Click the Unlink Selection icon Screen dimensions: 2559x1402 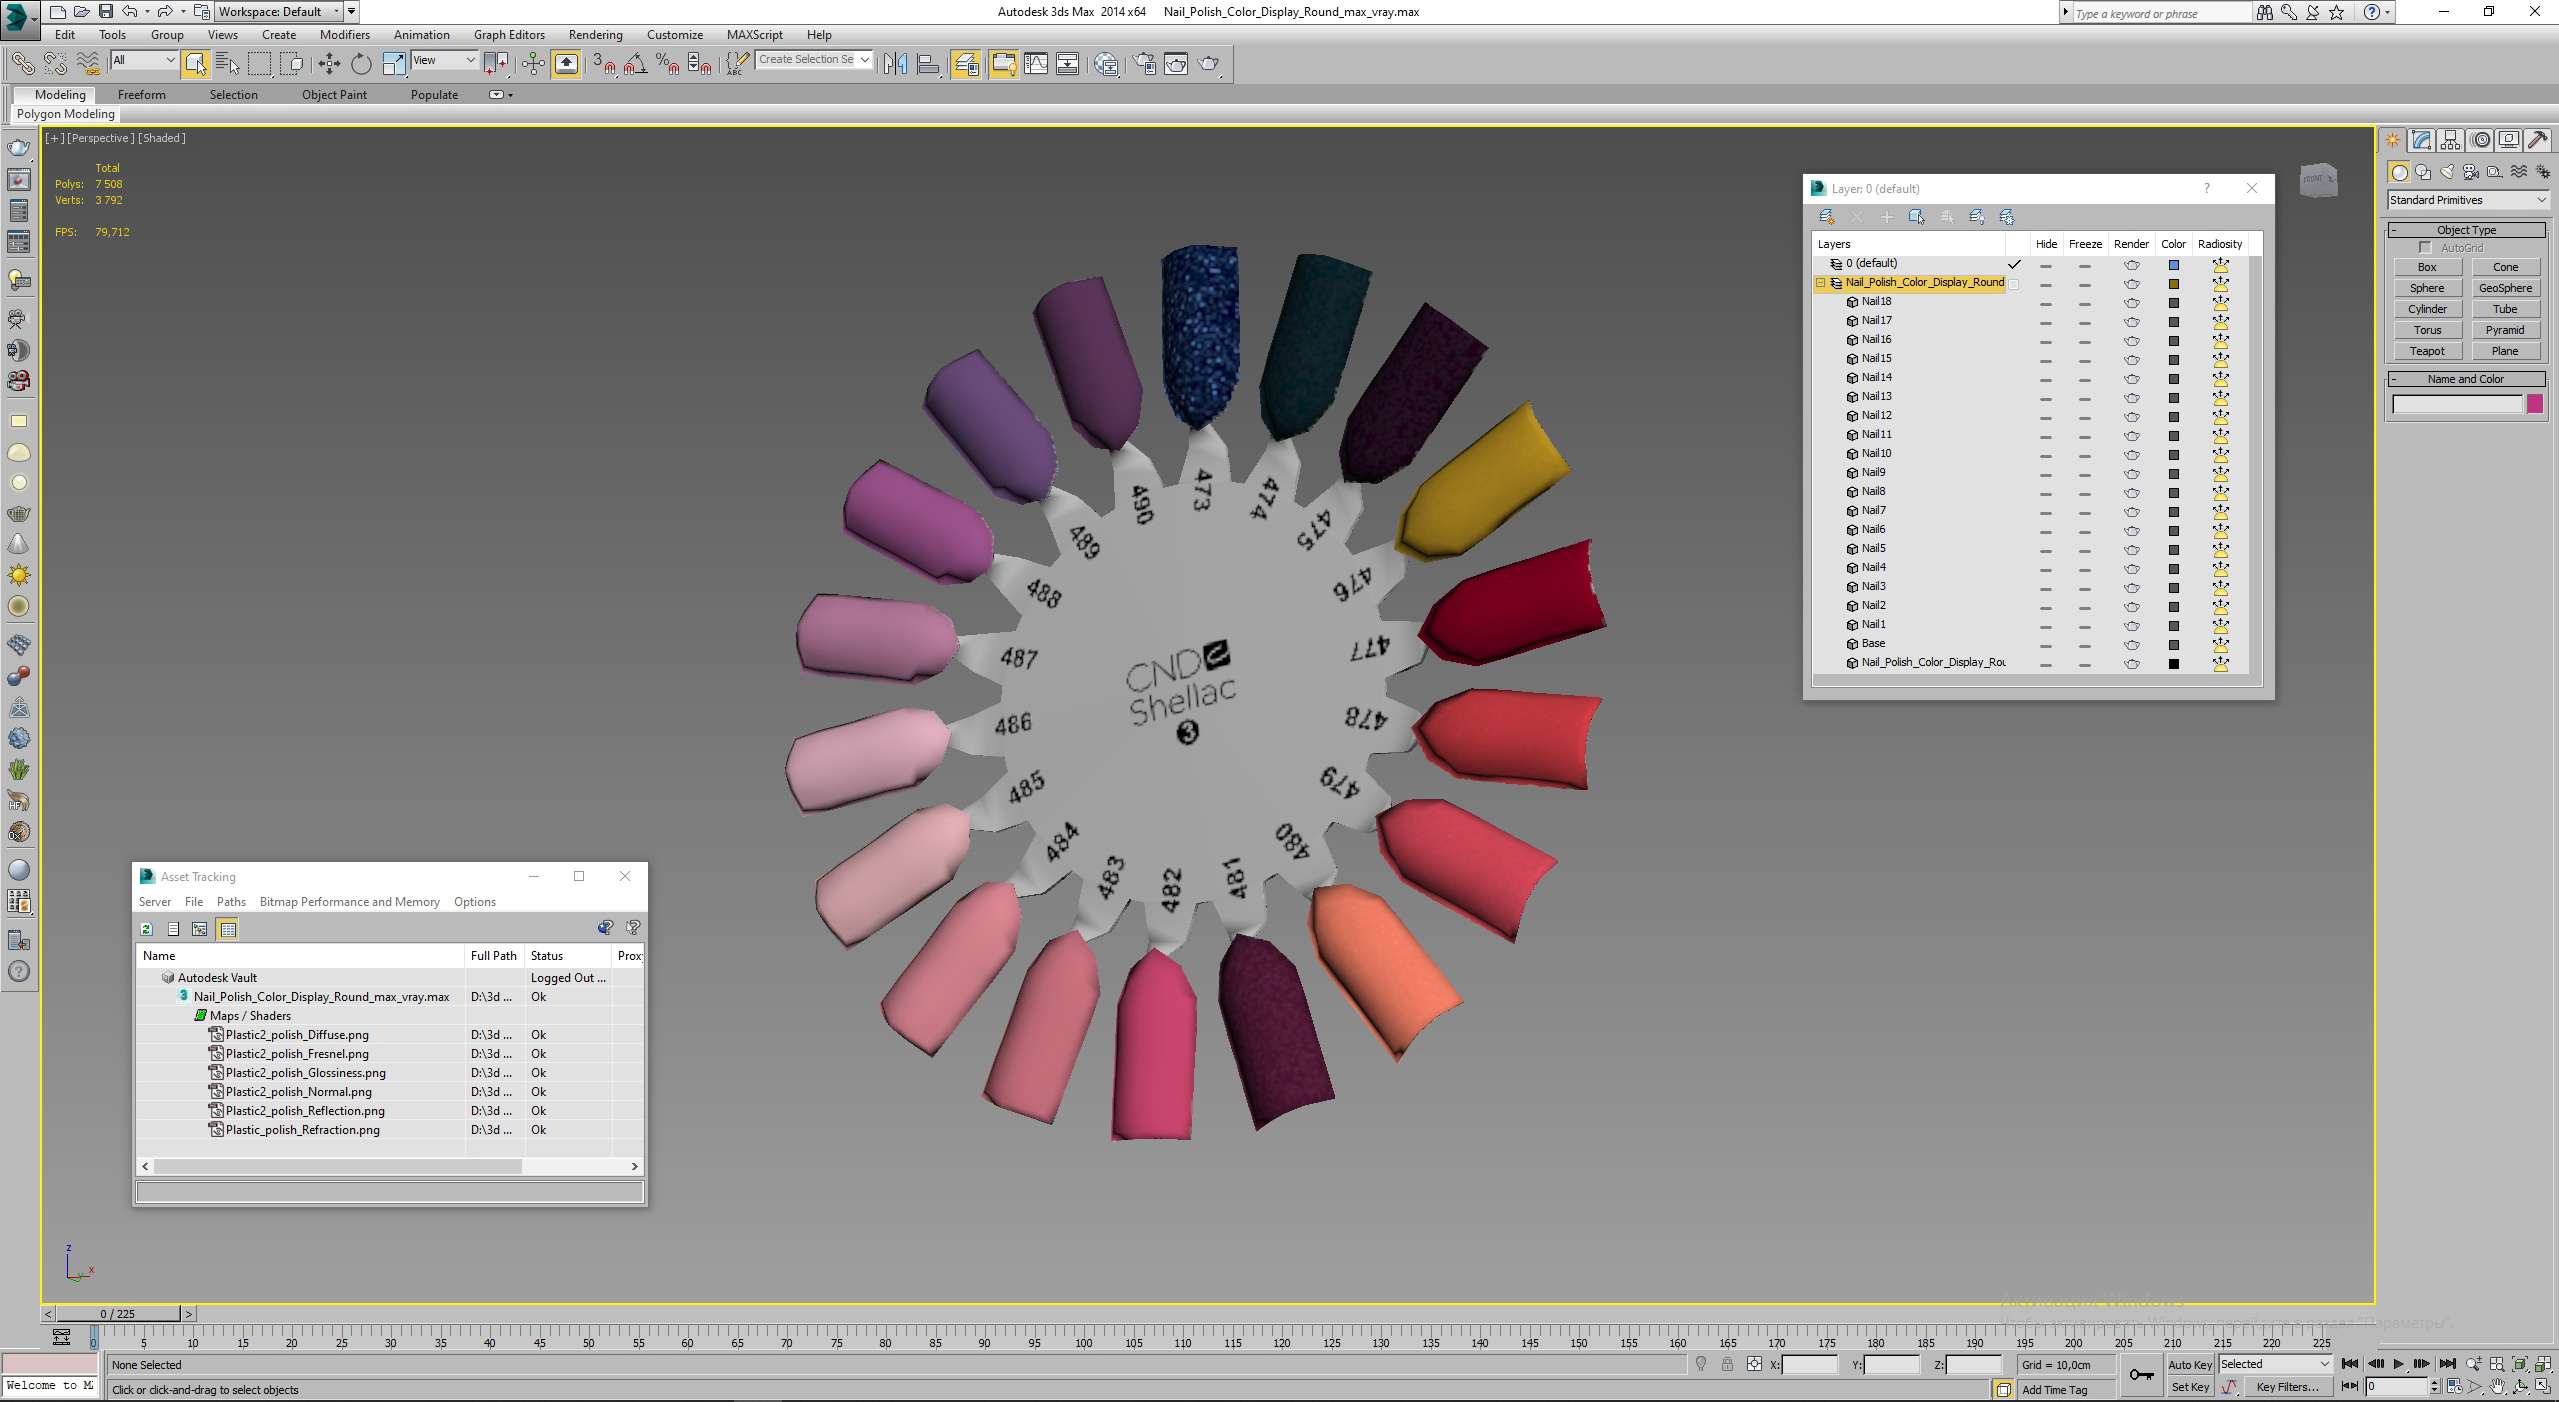[x=55, y=64]
